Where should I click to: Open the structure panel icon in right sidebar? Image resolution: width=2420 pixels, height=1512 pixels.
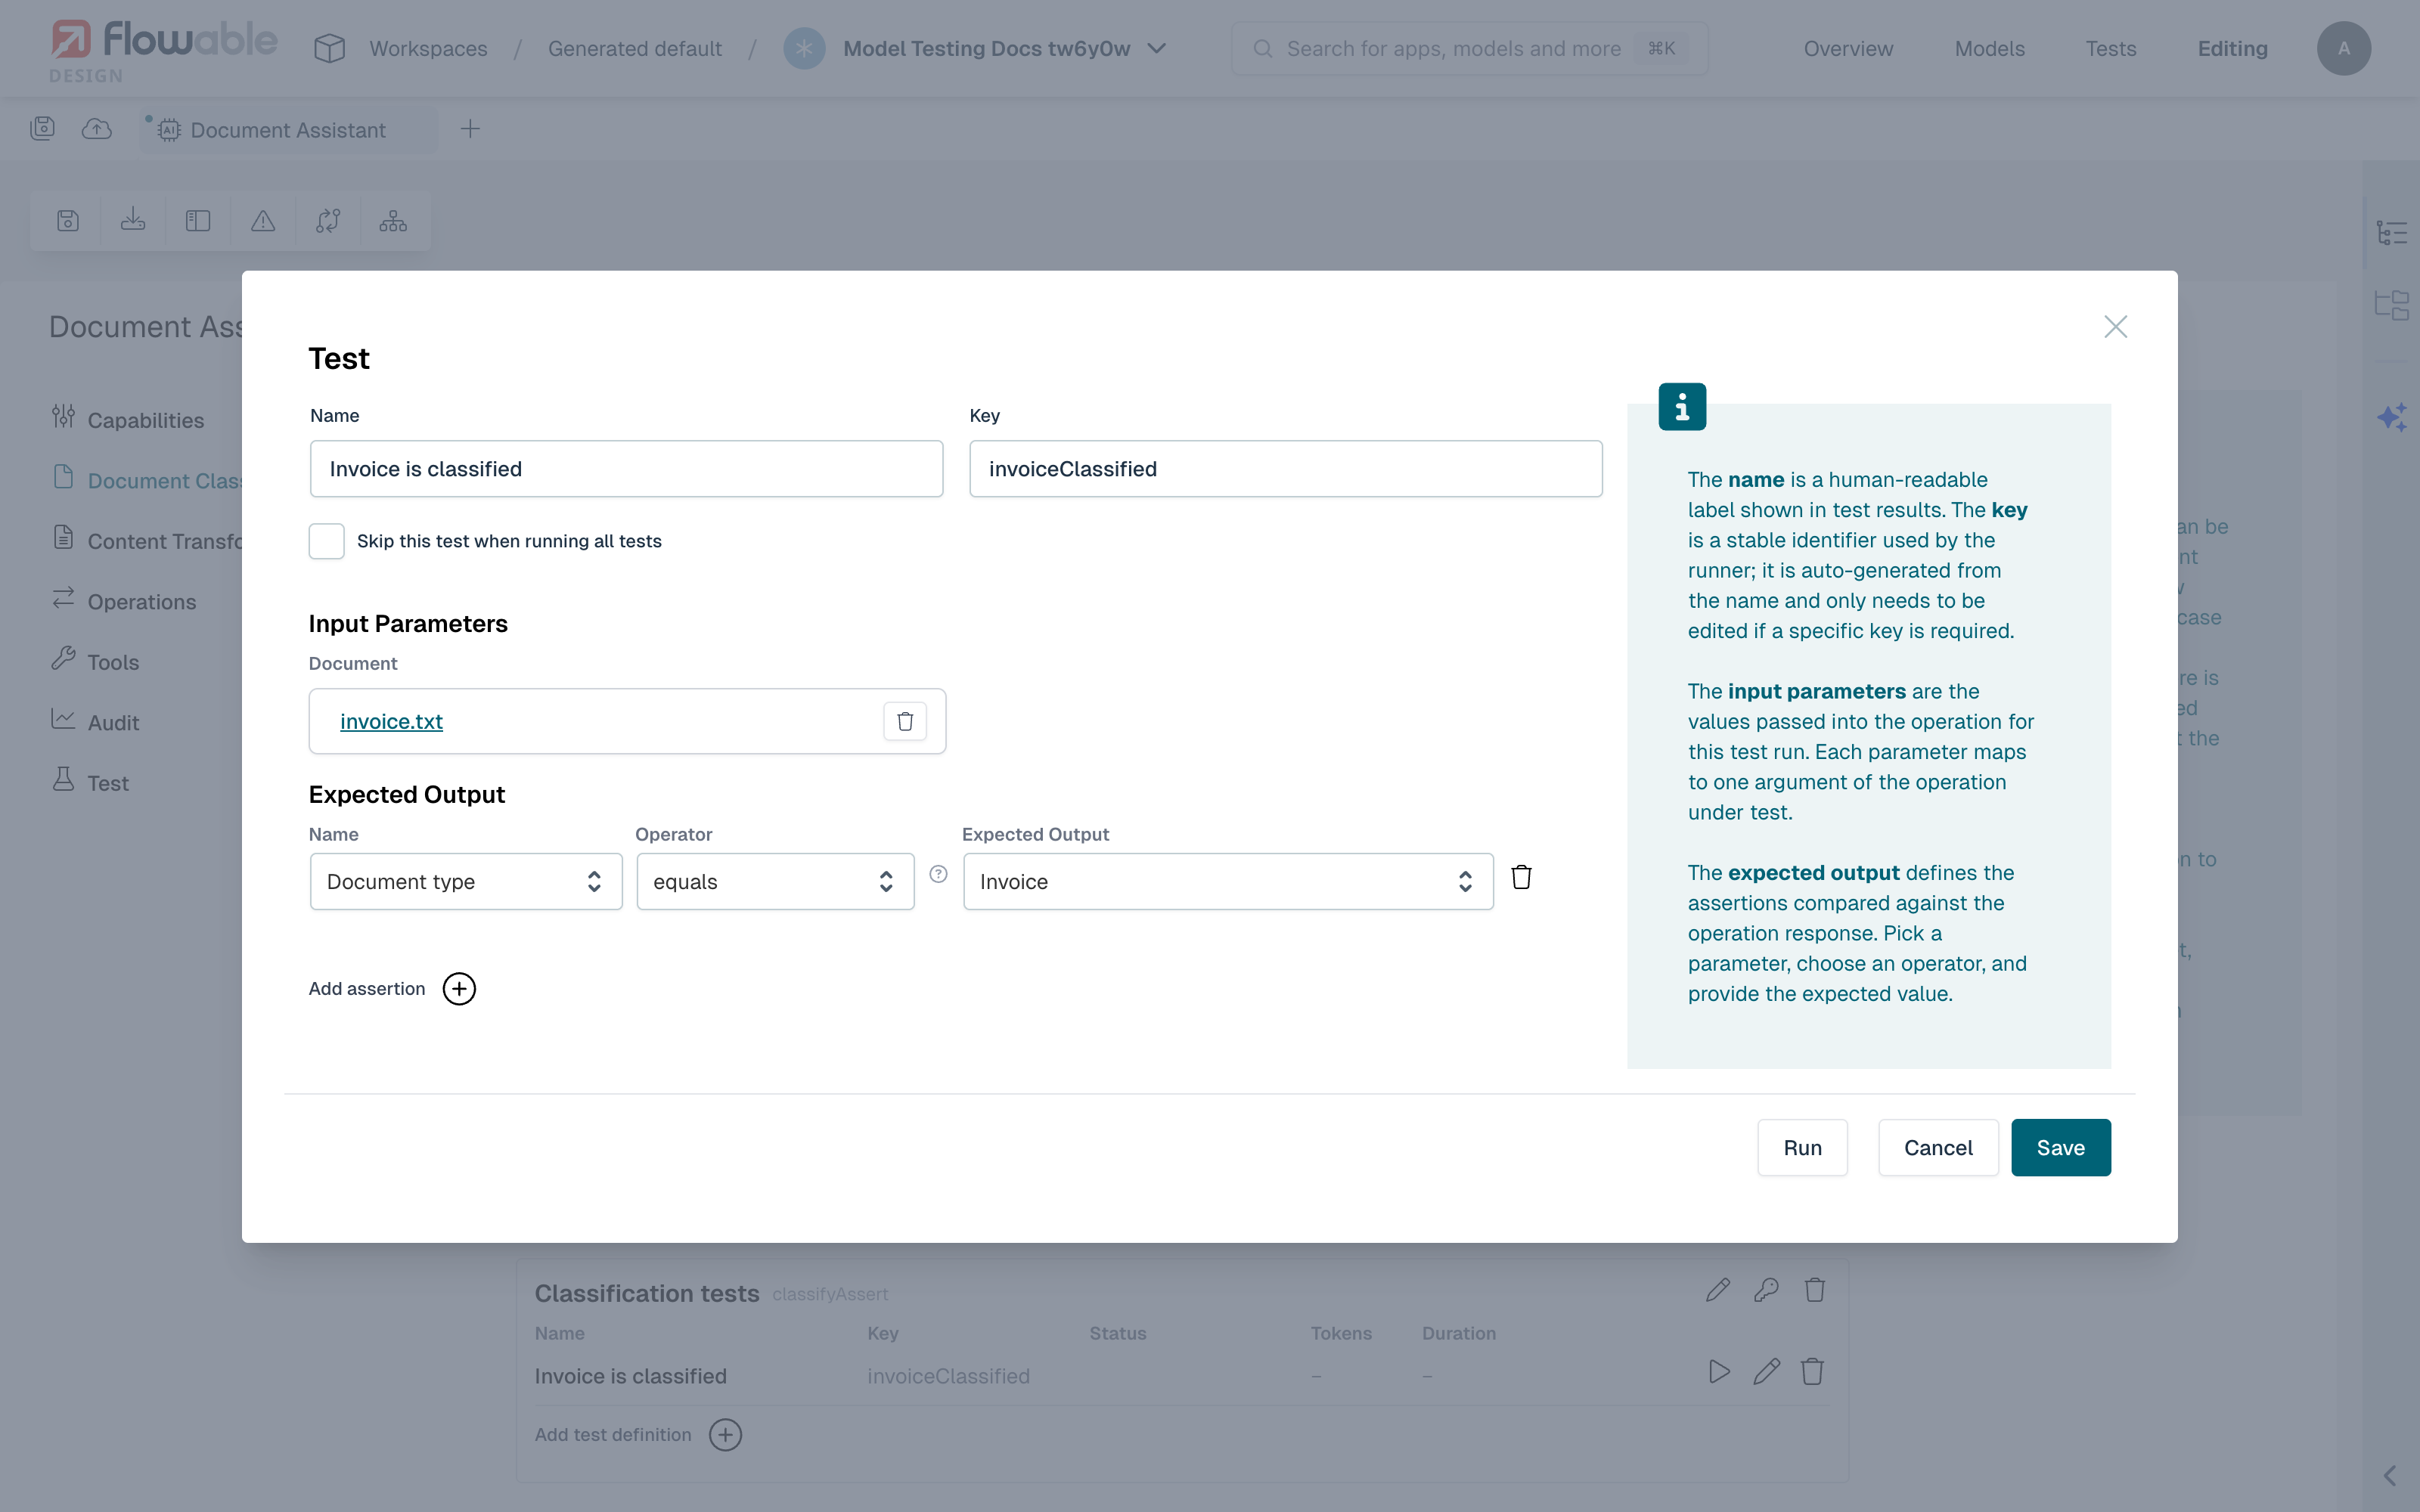(x=2392, y=305)
